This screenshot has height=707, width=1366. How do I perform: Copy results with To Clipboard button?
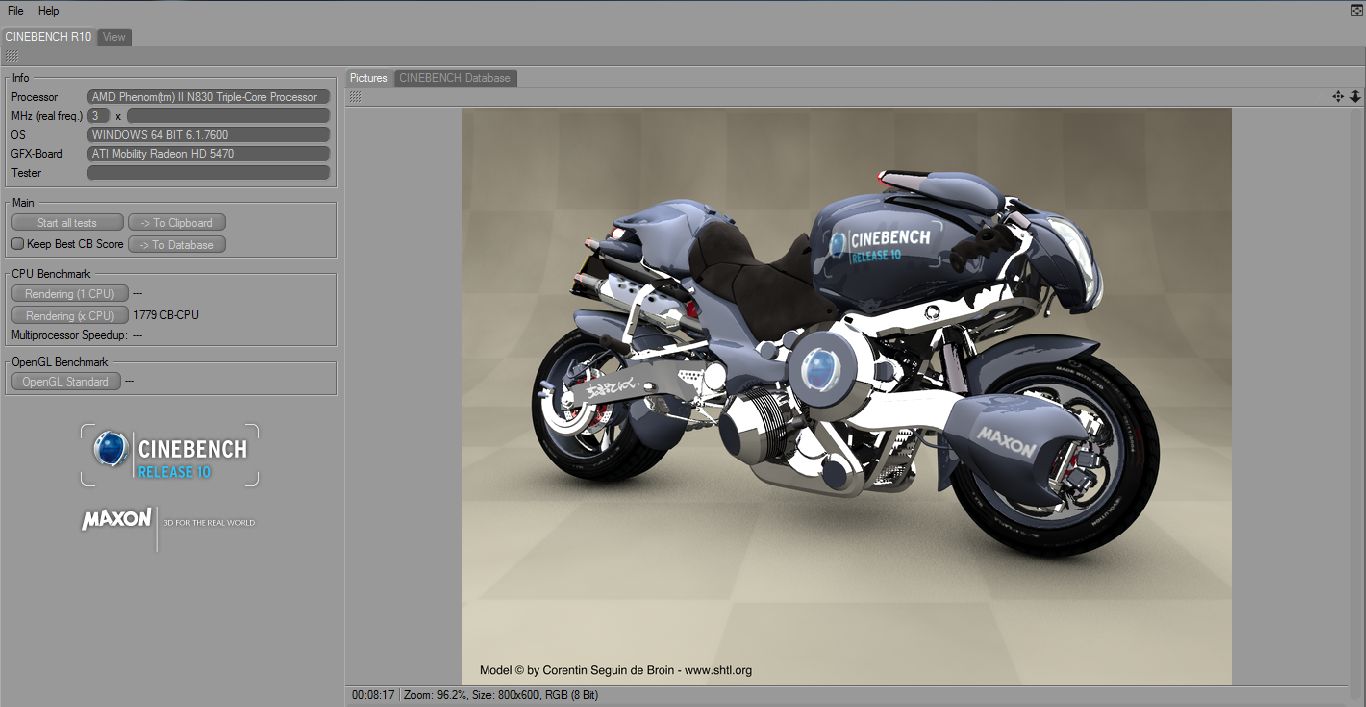coord(177,223)
